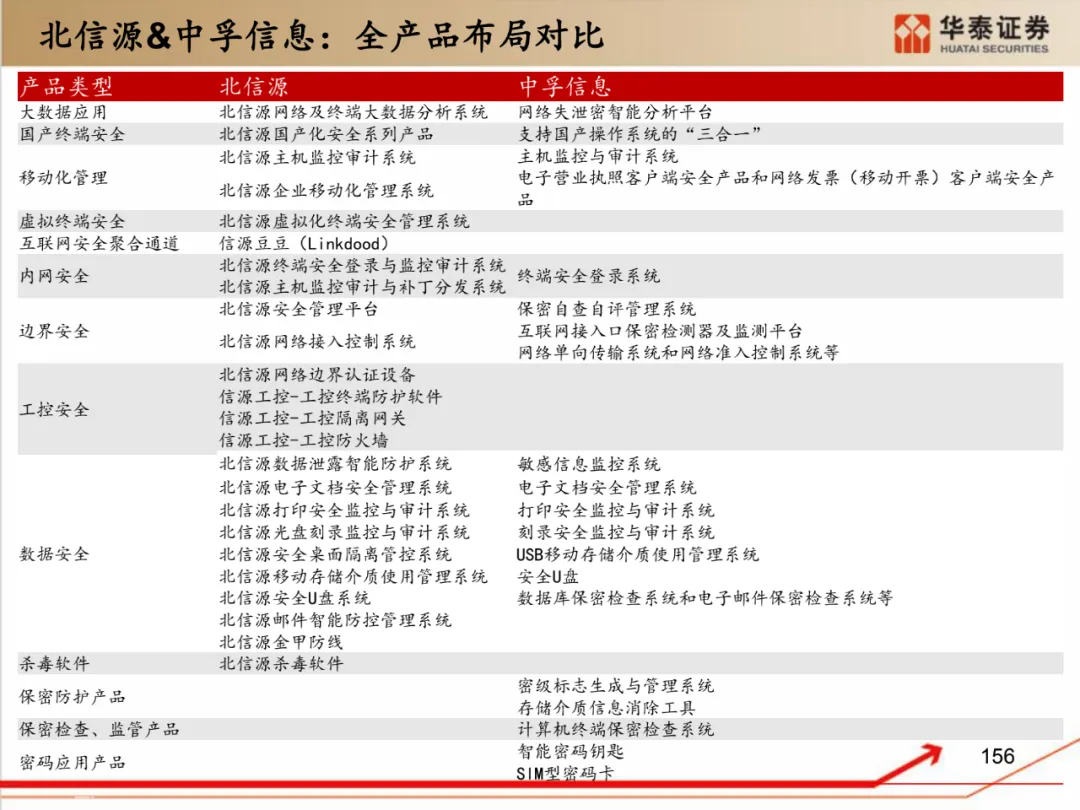Click 北信源安全U盘系统 text
The width and height of the screenshot is (1080, 810).
[295, 599]
